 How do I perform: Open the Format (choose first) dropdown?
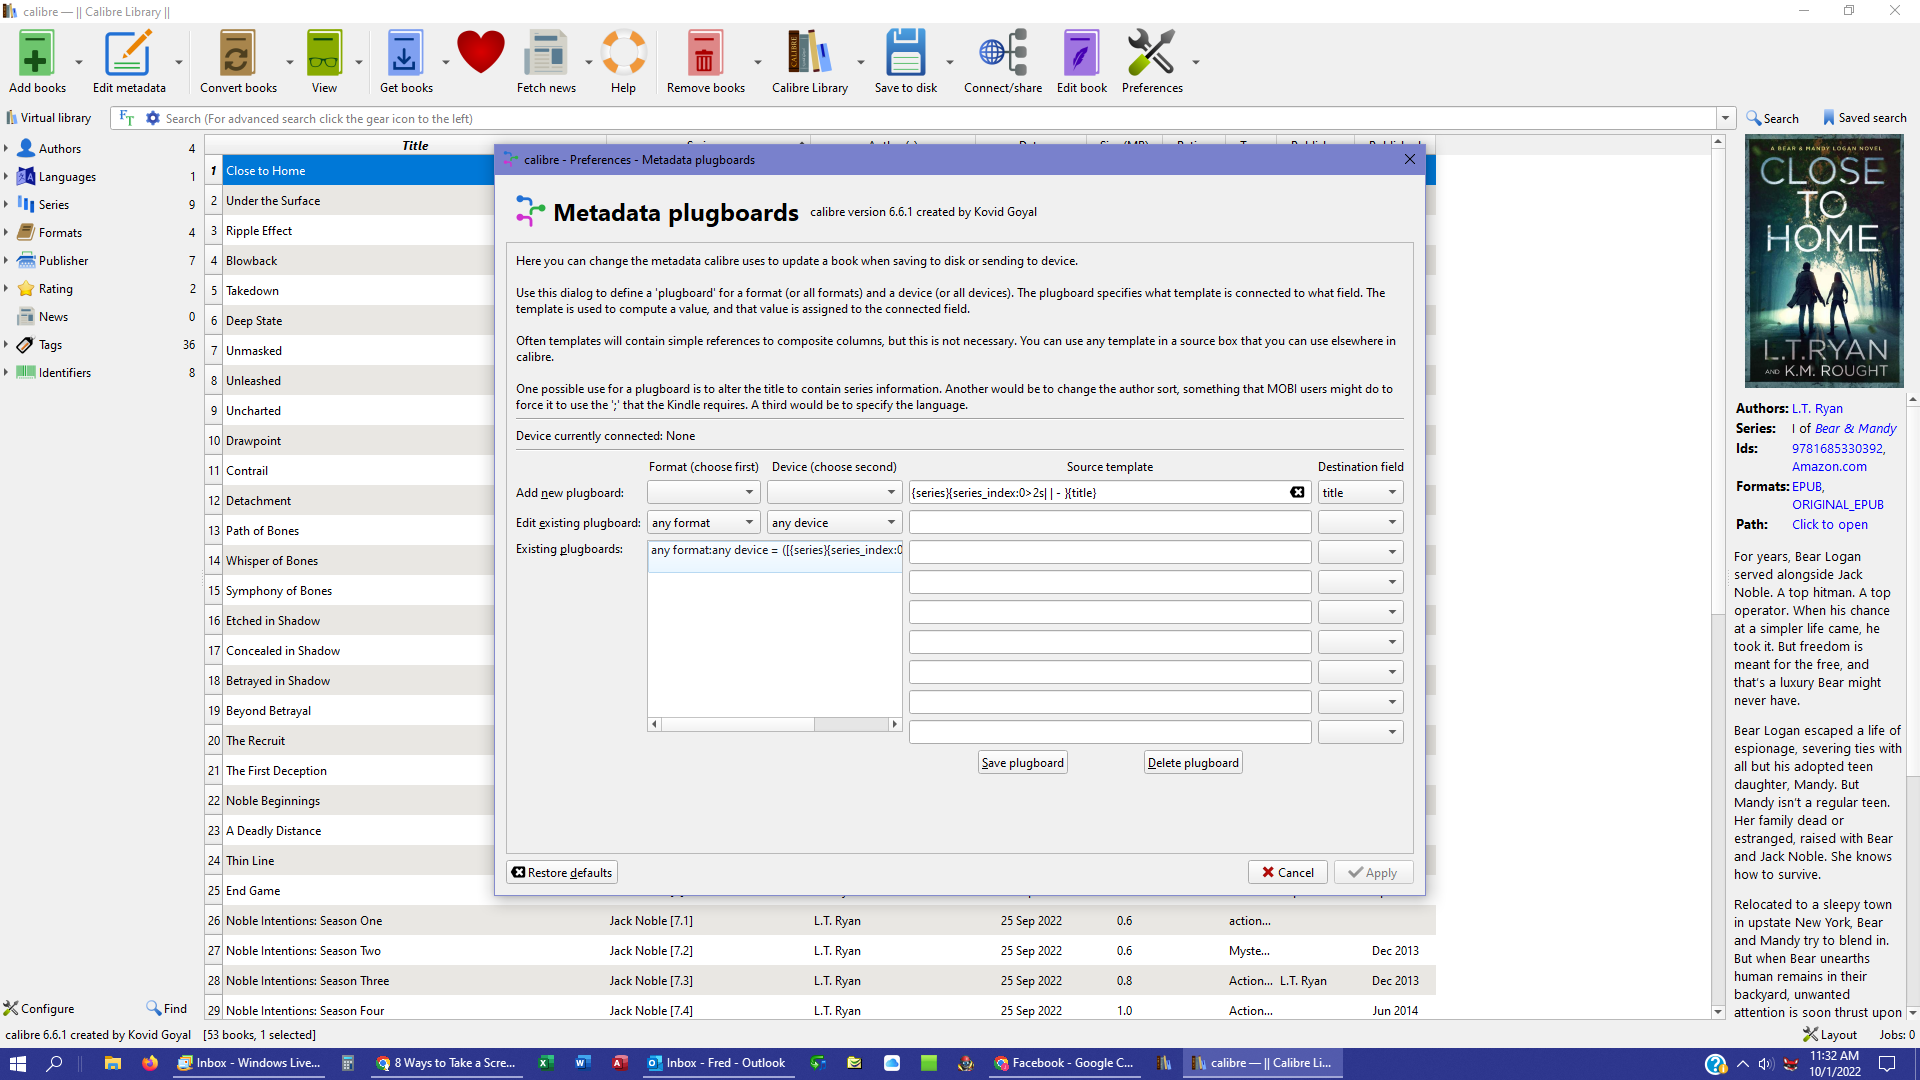click(703, 492)
